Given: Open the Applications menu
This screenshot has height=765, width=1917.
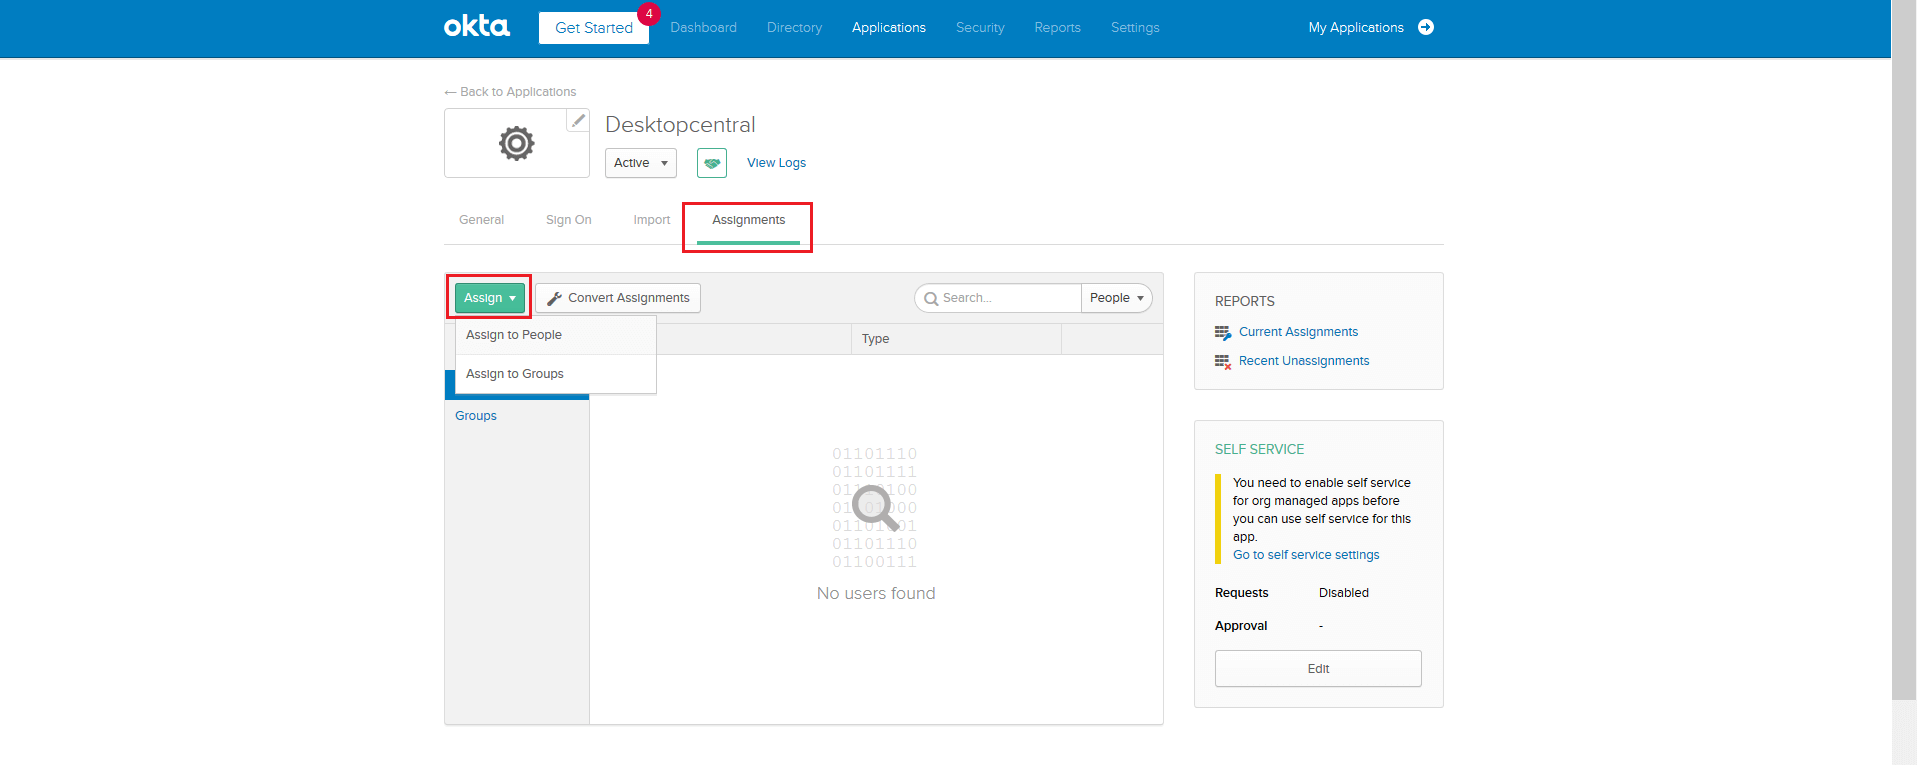Looking at the screenshot, I should 889,28.
